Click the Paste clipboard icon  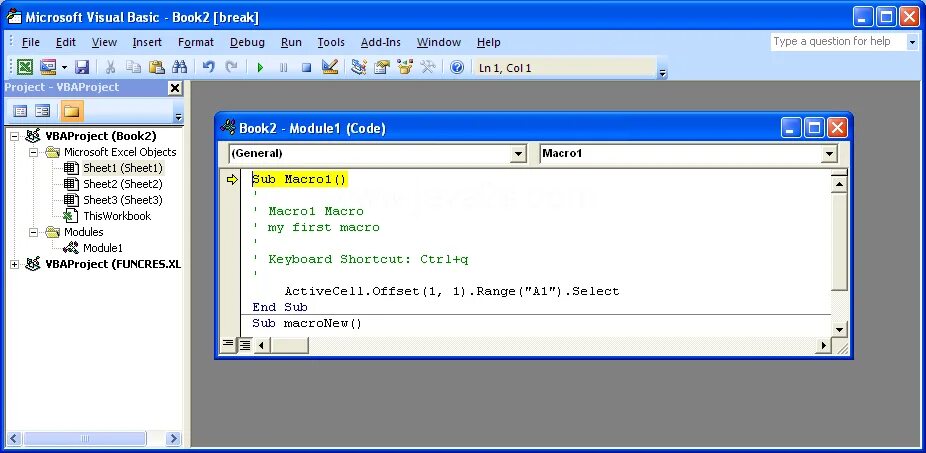tap(156, 67)
